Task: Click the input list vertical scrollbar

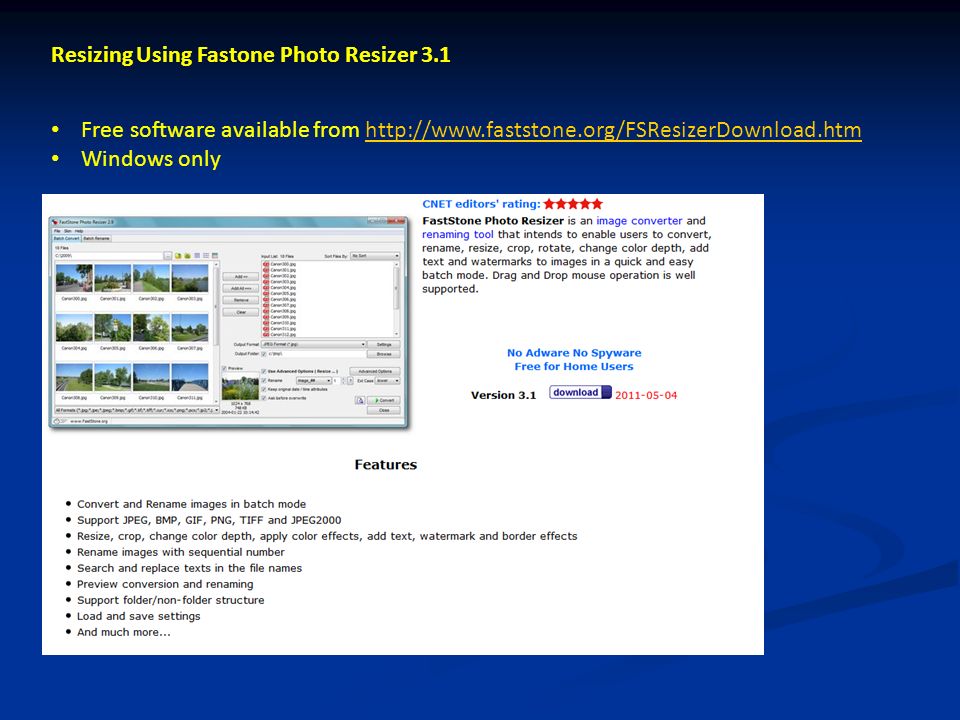Action: point(397,299)
